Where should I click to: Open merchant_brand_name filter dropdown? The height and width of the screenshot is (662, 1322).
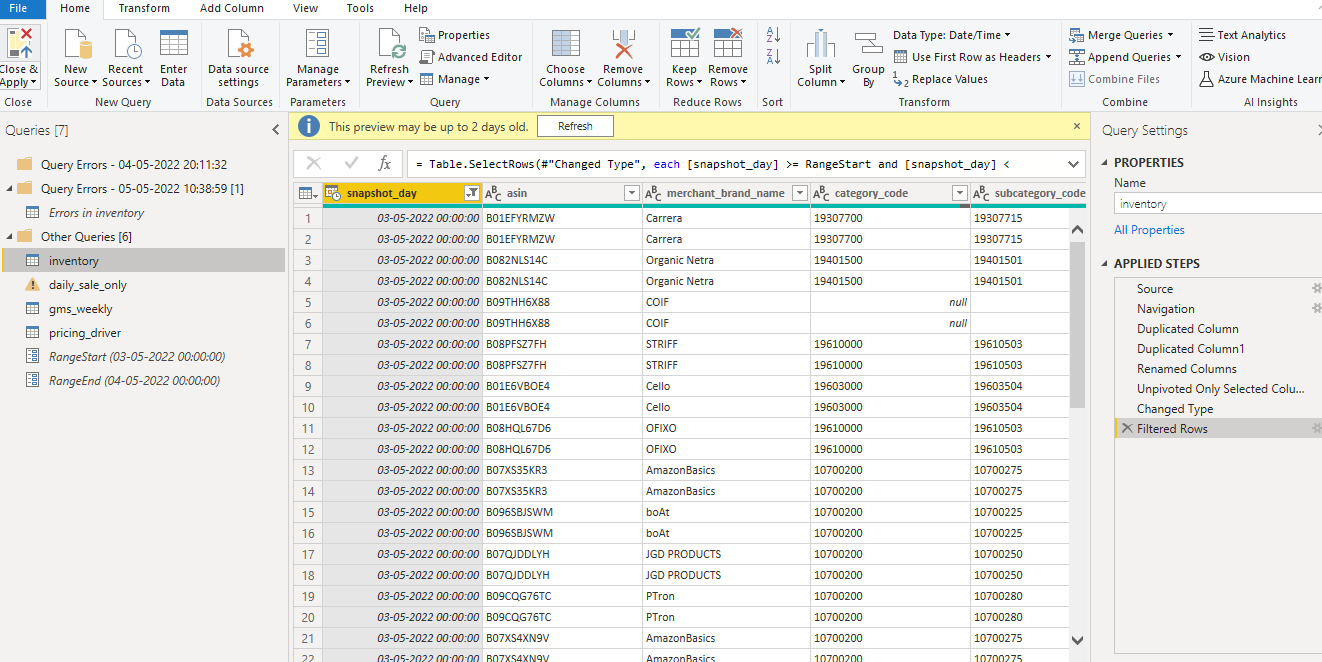tap(799, 193)
